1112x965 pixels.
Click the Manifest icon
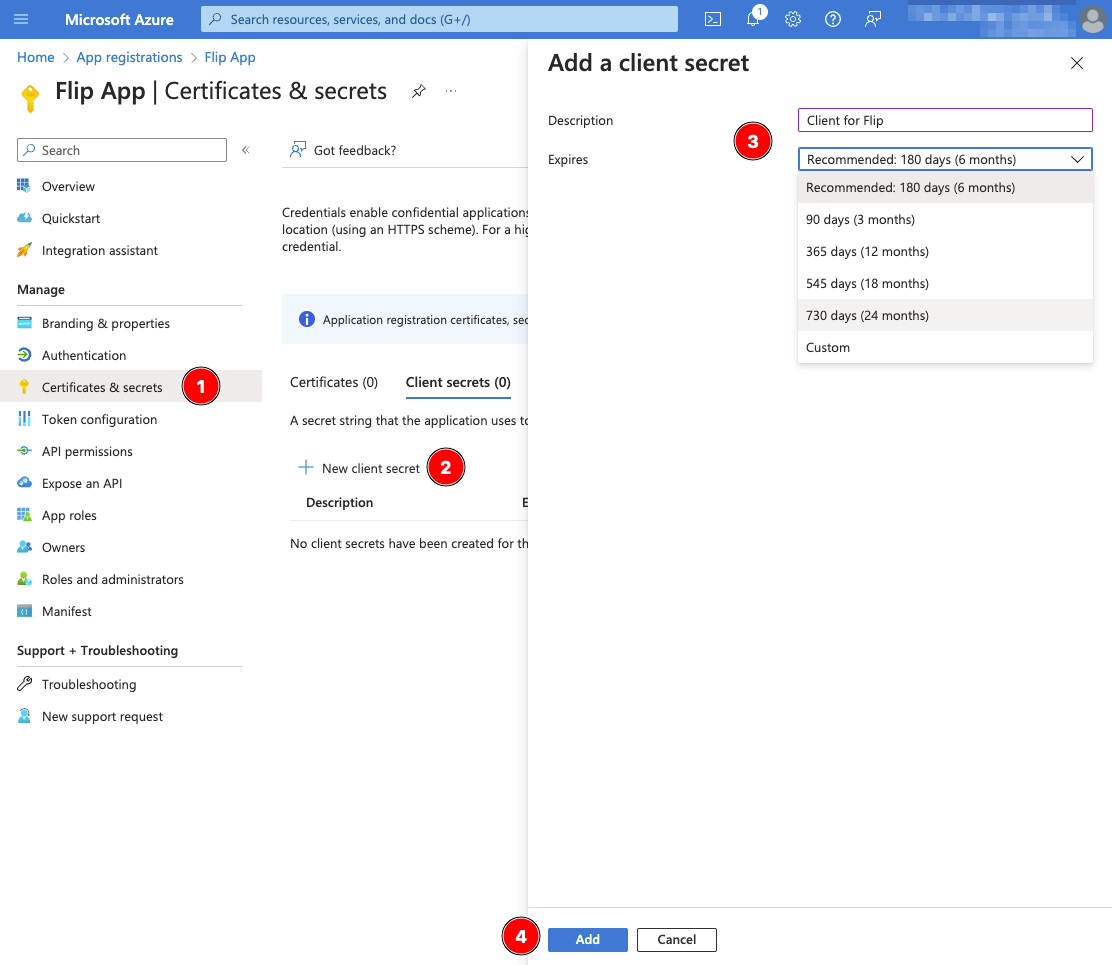point(24,611)
